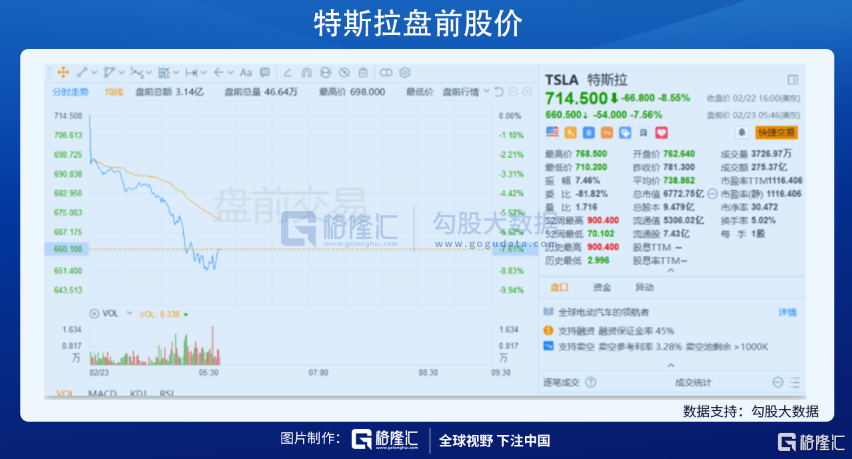Select the crosshair cursor tool
Image resolution: width=852 pixels, height=459 pixels.
(x=63, y=72)
